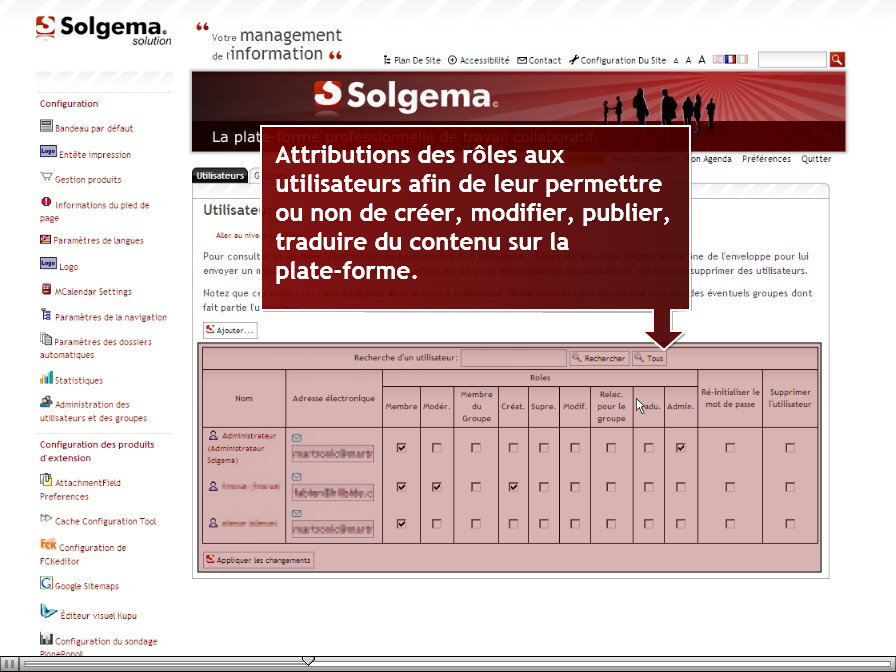This screenshot has width=896, height=672.
Task: Click the red search magnifier icon
Action: [x=837, y=59]
